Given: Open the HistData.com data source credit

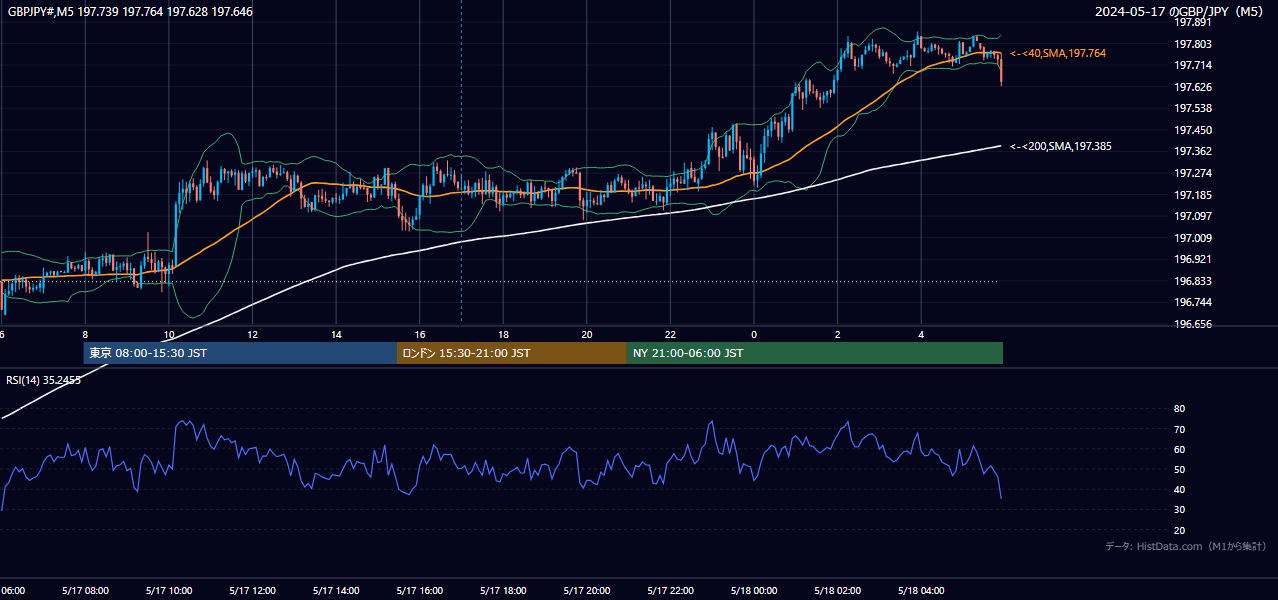Looking at the screenshot, I should (x=1186, y=546).
